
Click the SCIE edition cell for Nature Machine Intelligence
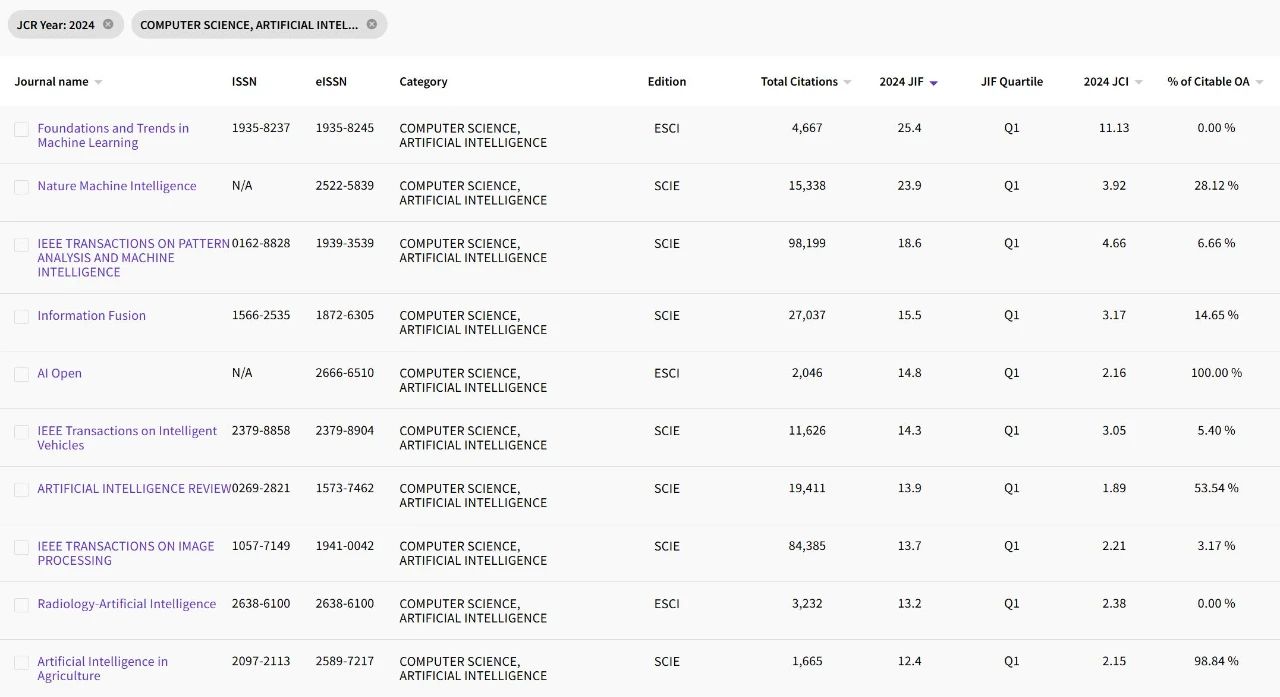pyautogui.click(x=667, y=186)
